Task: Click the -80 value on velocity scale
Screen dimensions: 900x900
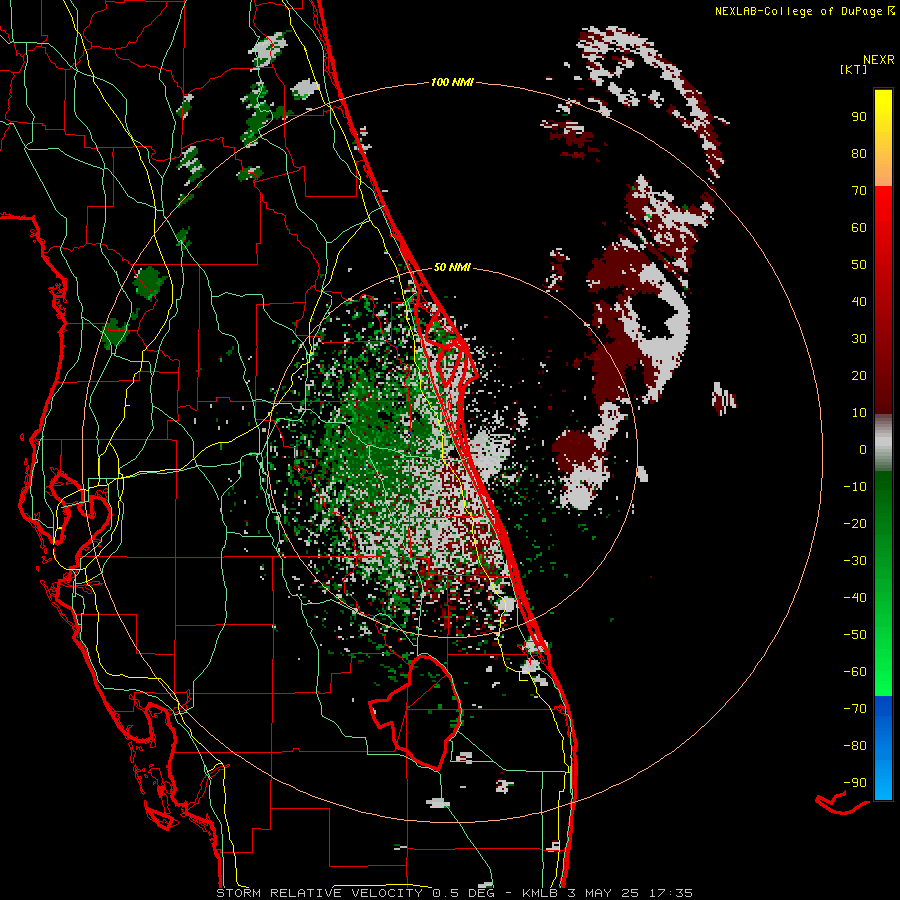Action: (x=855, y=746)
